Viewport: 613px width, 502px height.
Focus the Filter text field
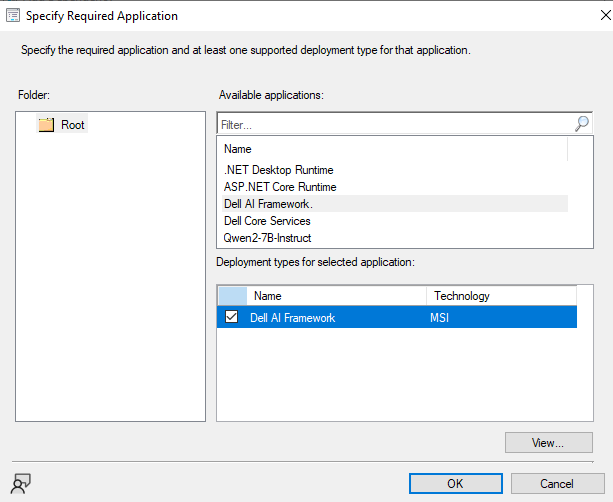395,125
